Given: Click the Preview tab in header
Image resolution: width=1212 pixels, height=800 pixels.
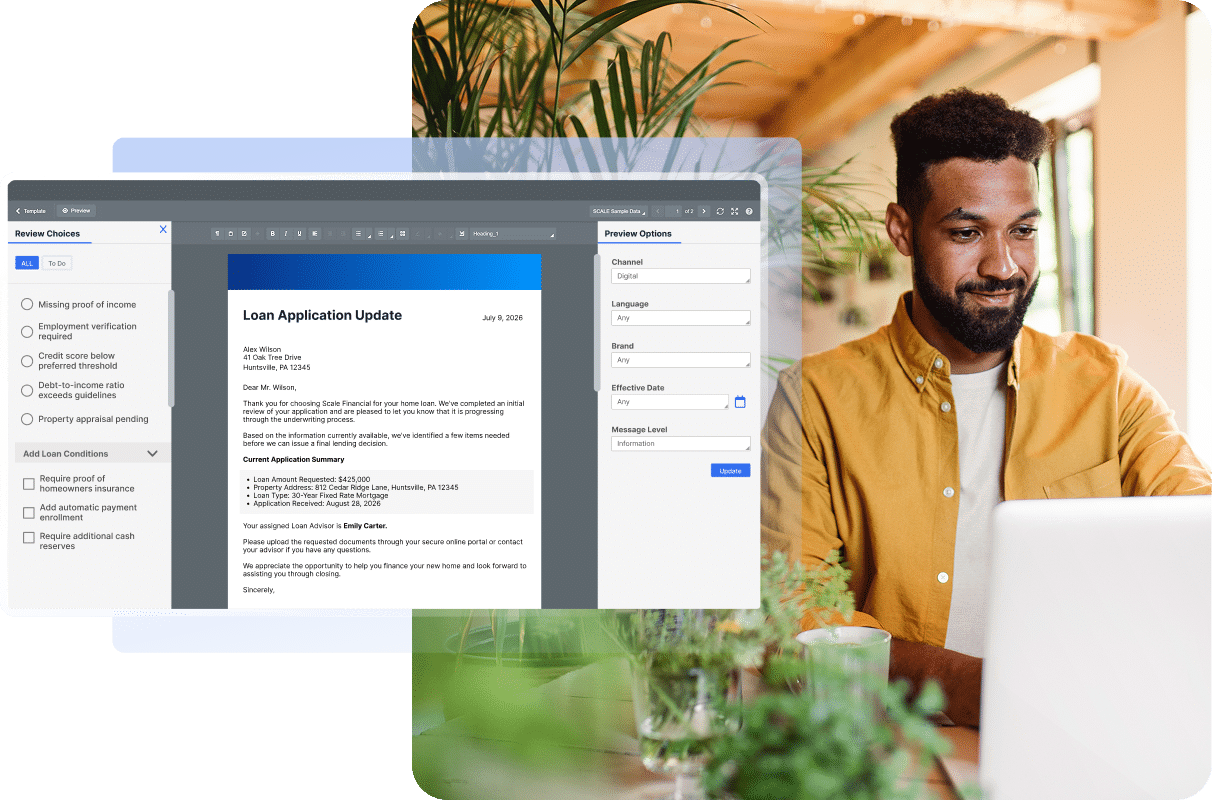Looking at the screenshot, I should pos(76,211).
